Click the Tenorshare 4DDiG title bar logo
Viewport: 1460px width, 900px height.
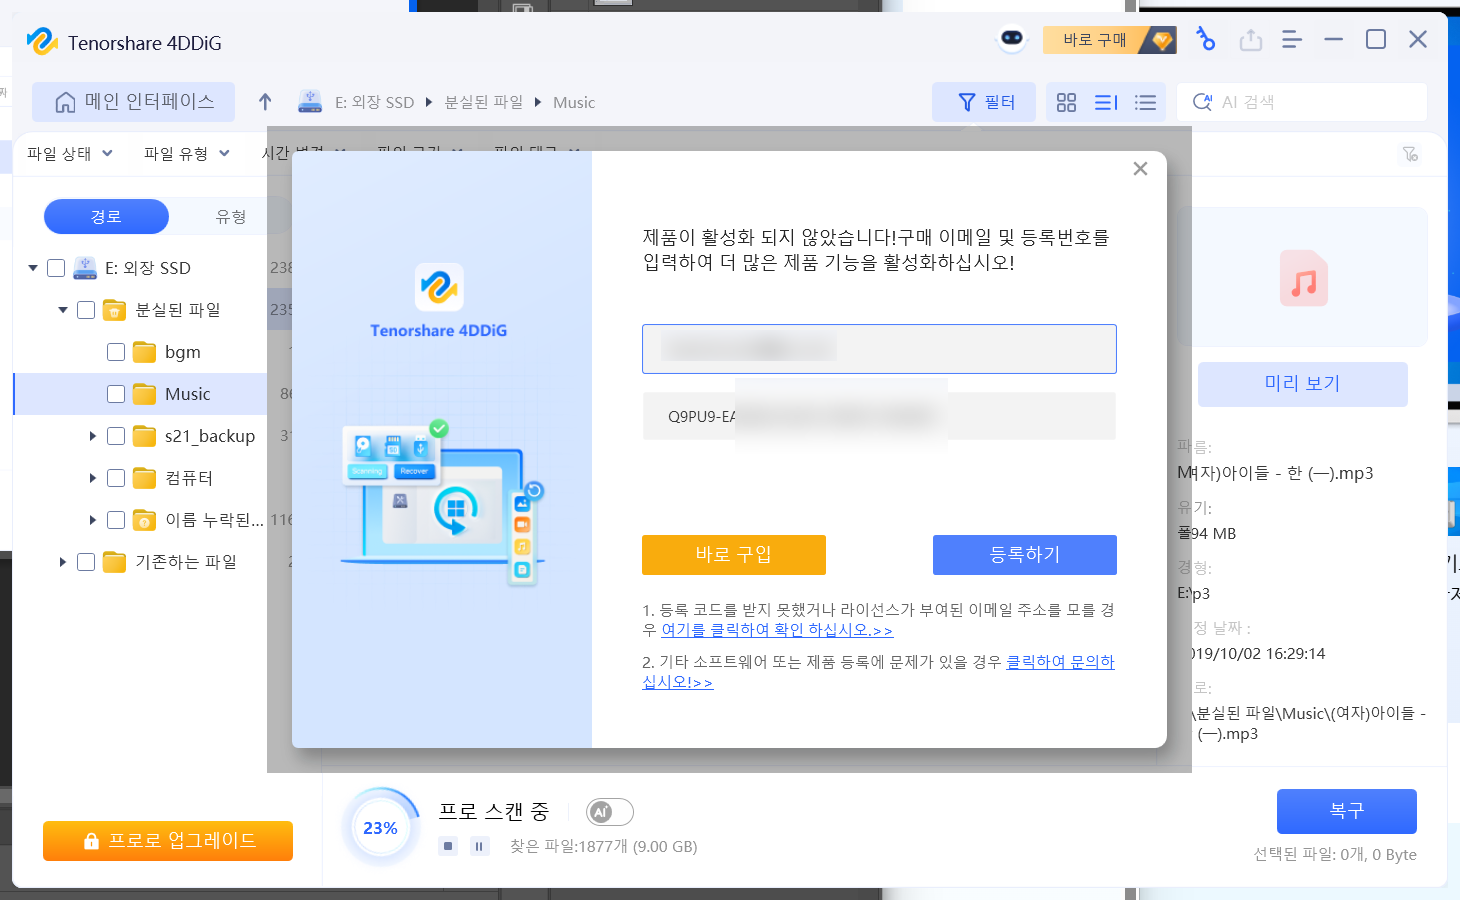pyautogui.click(x=42, y=42)
